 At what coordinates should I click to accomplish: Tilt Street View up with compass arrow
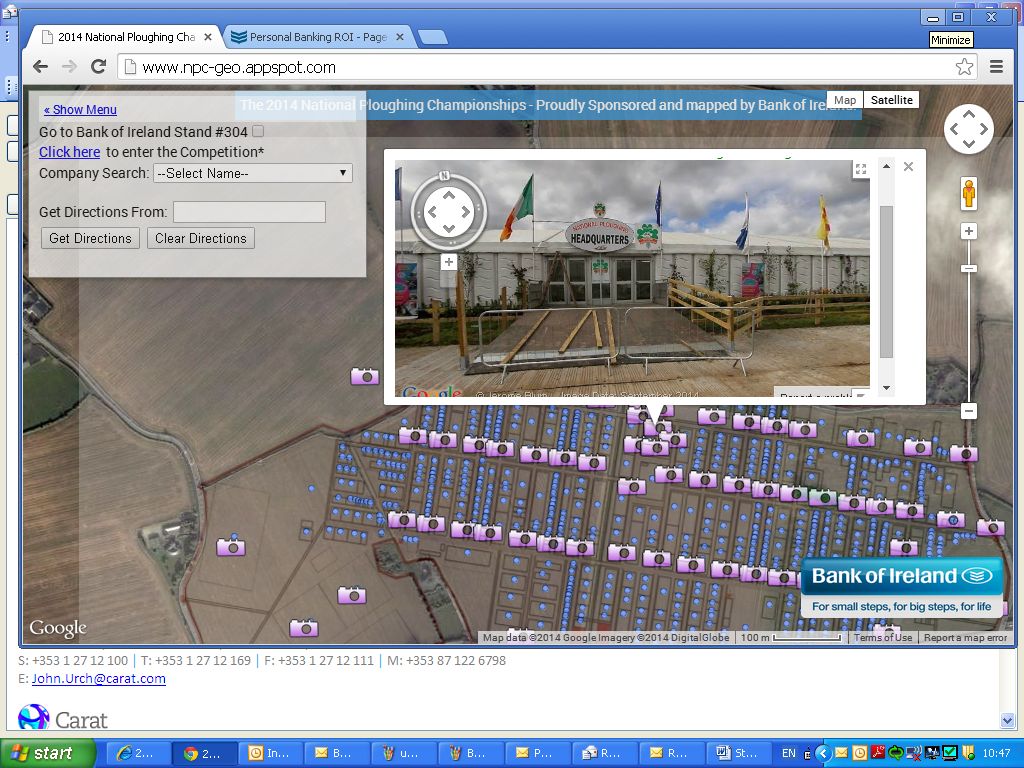click(449, 195)
